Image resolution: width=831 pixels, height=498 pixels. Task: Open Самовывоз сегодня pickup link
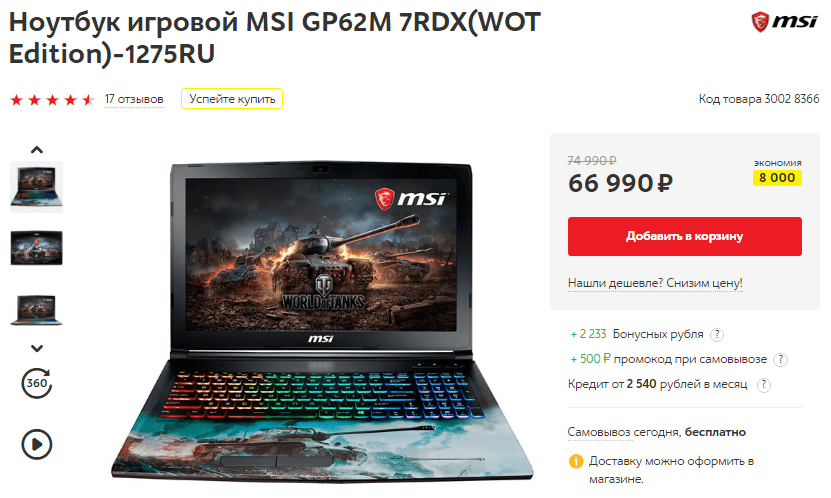[x=623, y=432]
